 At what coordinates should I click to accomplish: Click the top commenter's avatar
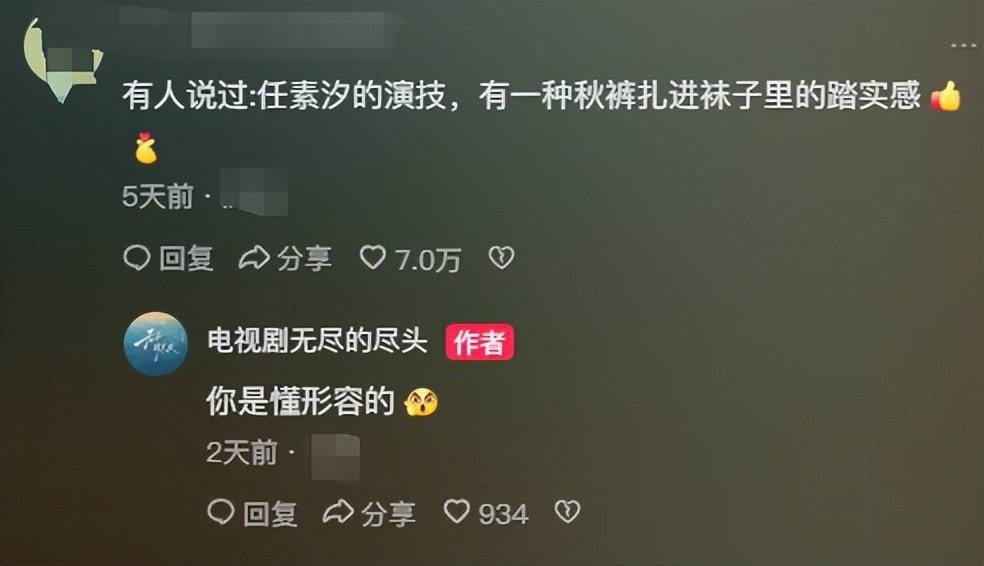(62, 61)
